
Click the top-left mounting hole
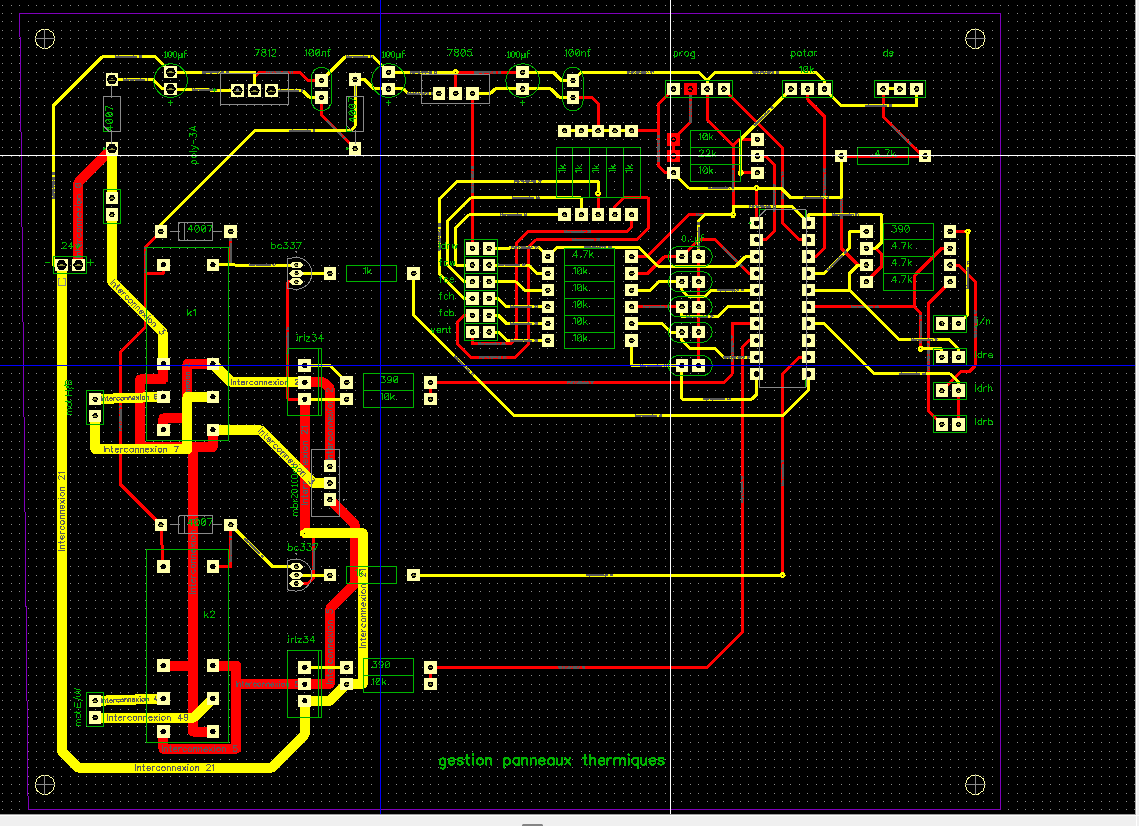[45, 38]
